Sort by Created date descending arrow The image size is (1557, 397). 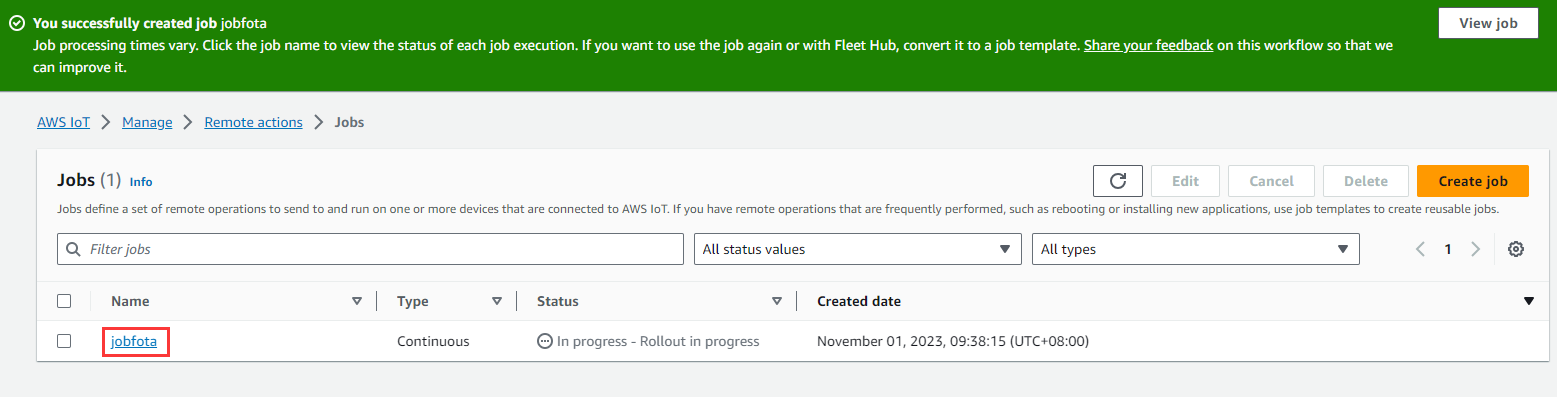click(x=1528, y=301)
